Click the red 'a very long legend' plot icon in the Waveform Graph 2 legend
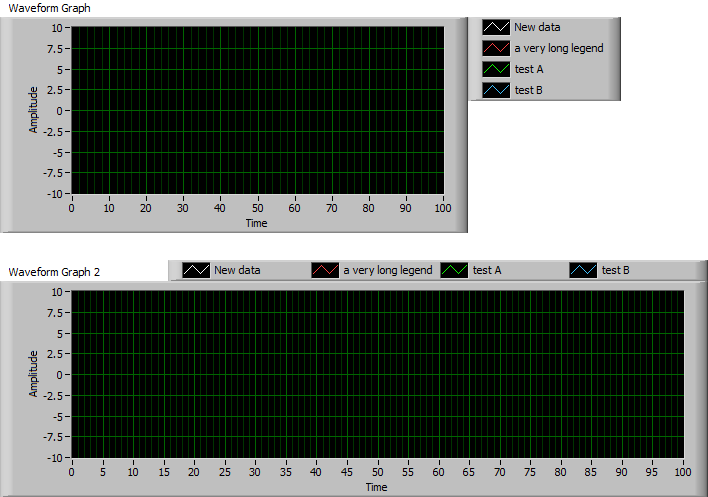This screenshot has width=708, height=497. [325, 270]
